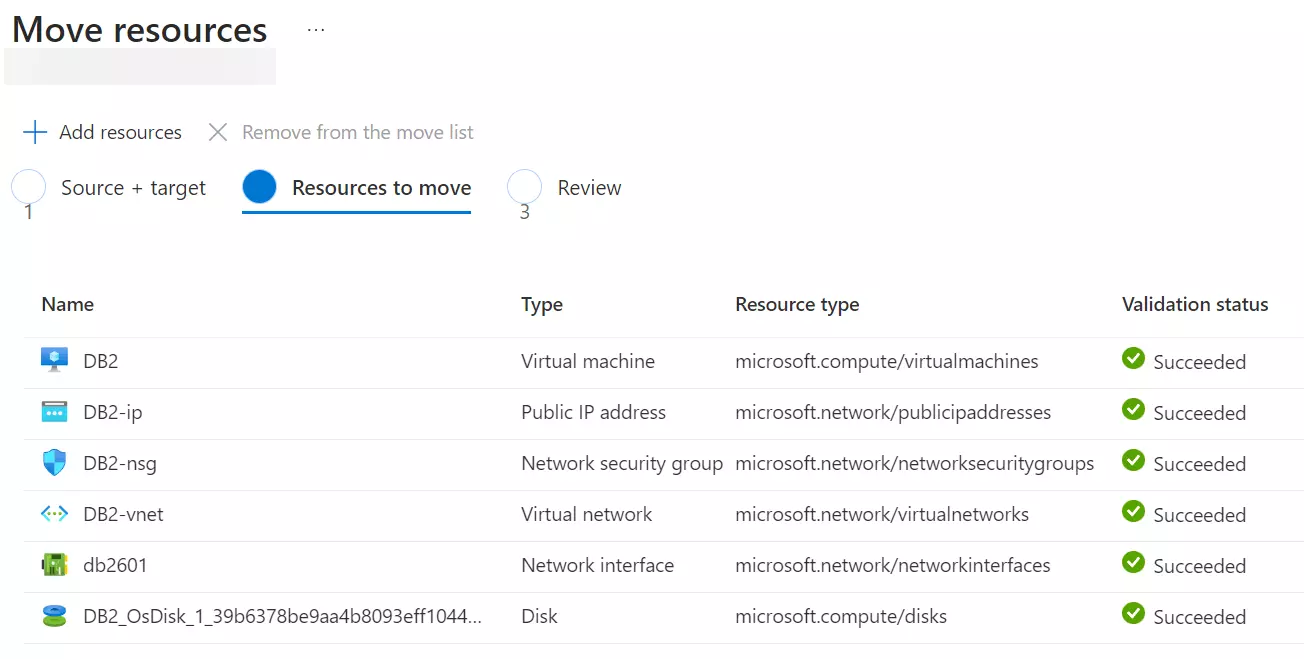Viewport: 1304px width, 659px height.
Task: Click the green check in DB2-nsg row
Action: click(1133, 460)
